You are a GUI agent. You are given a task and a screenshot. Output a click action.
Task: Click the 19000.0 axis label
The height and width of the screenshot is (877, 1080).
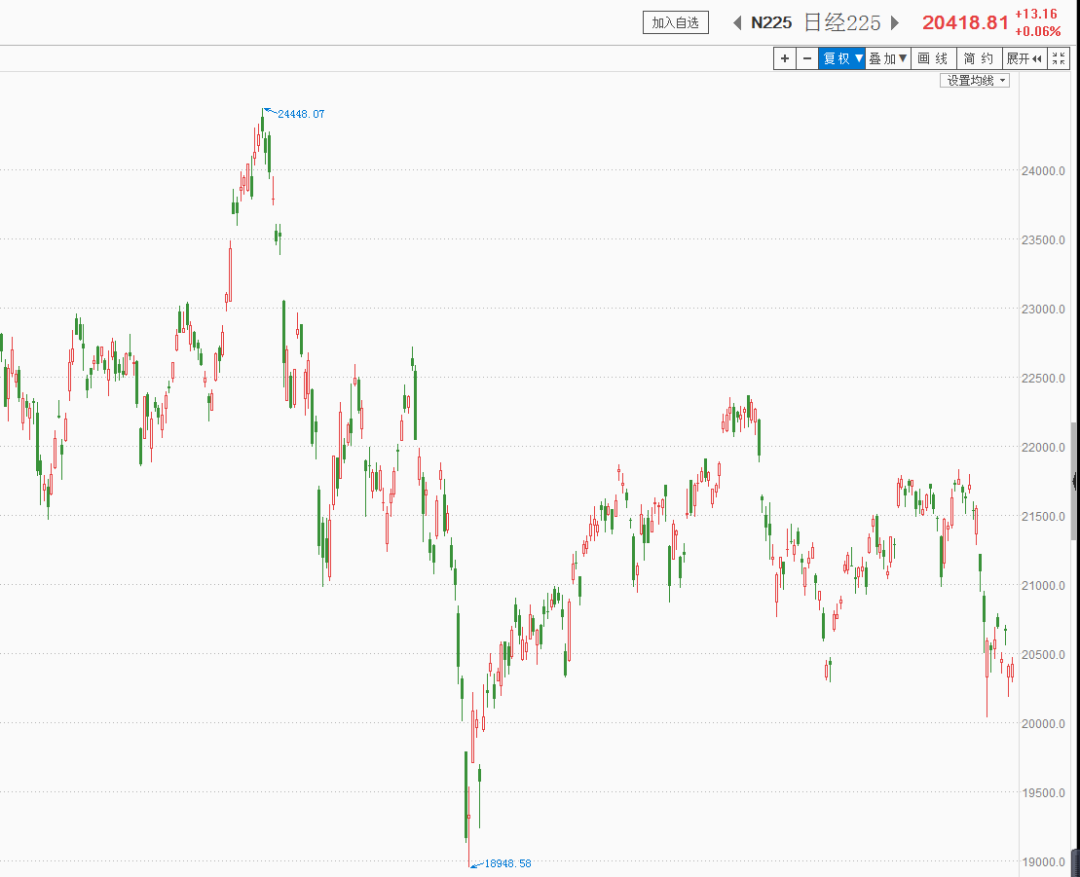tap(1043, 862)
